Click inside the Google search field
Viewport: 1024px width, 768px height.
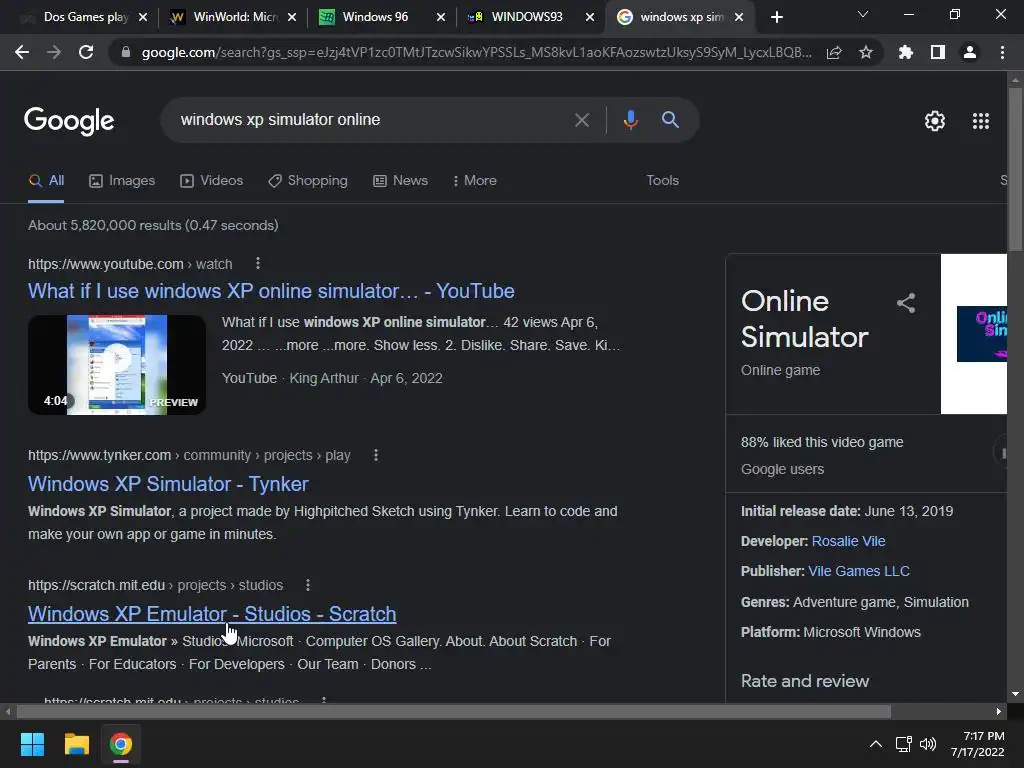point(372,120)
